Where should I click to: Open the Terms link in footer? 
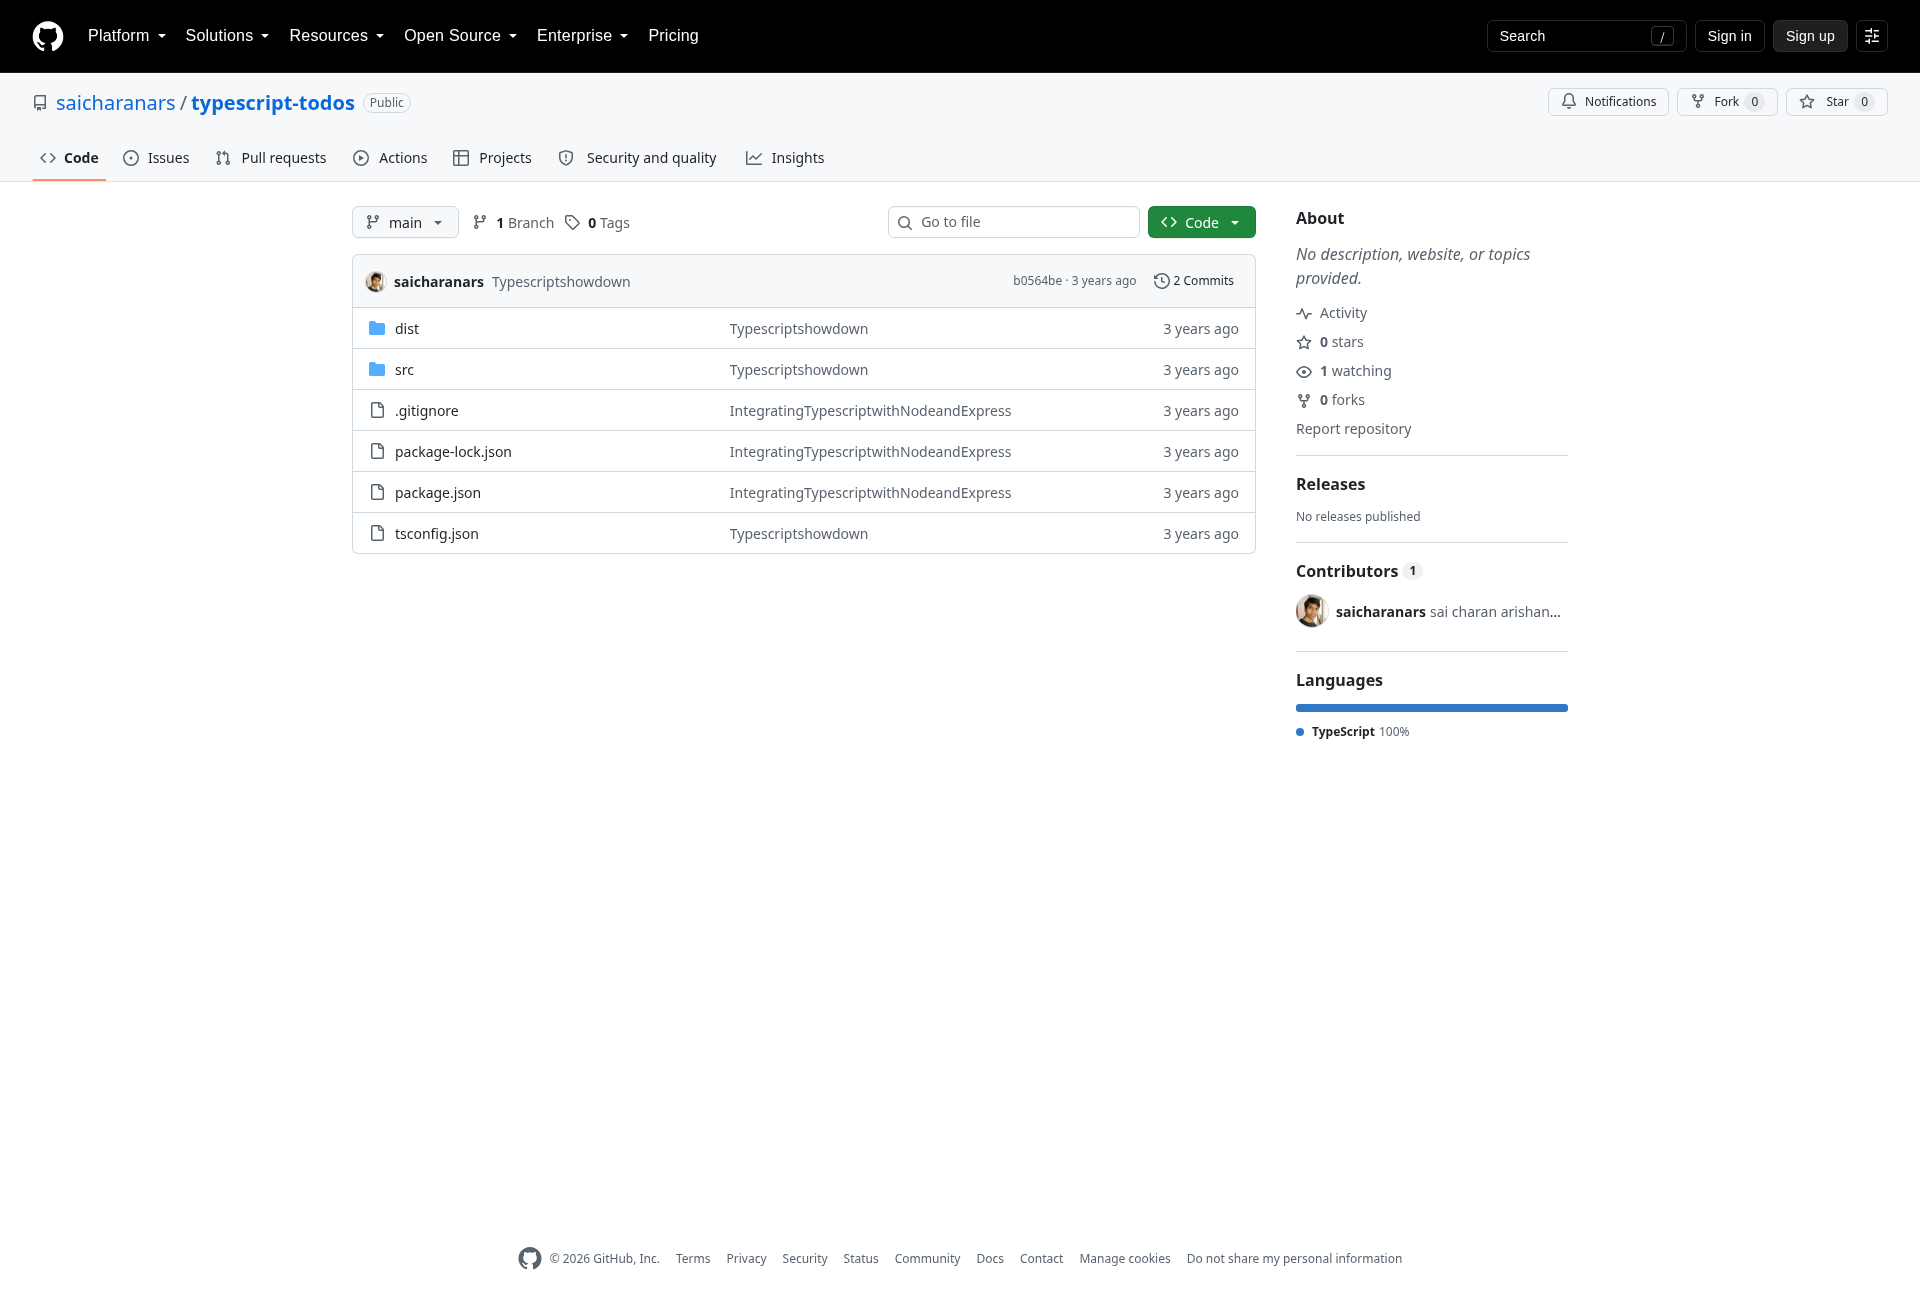pyautogui.click(x=693, y=1259)
